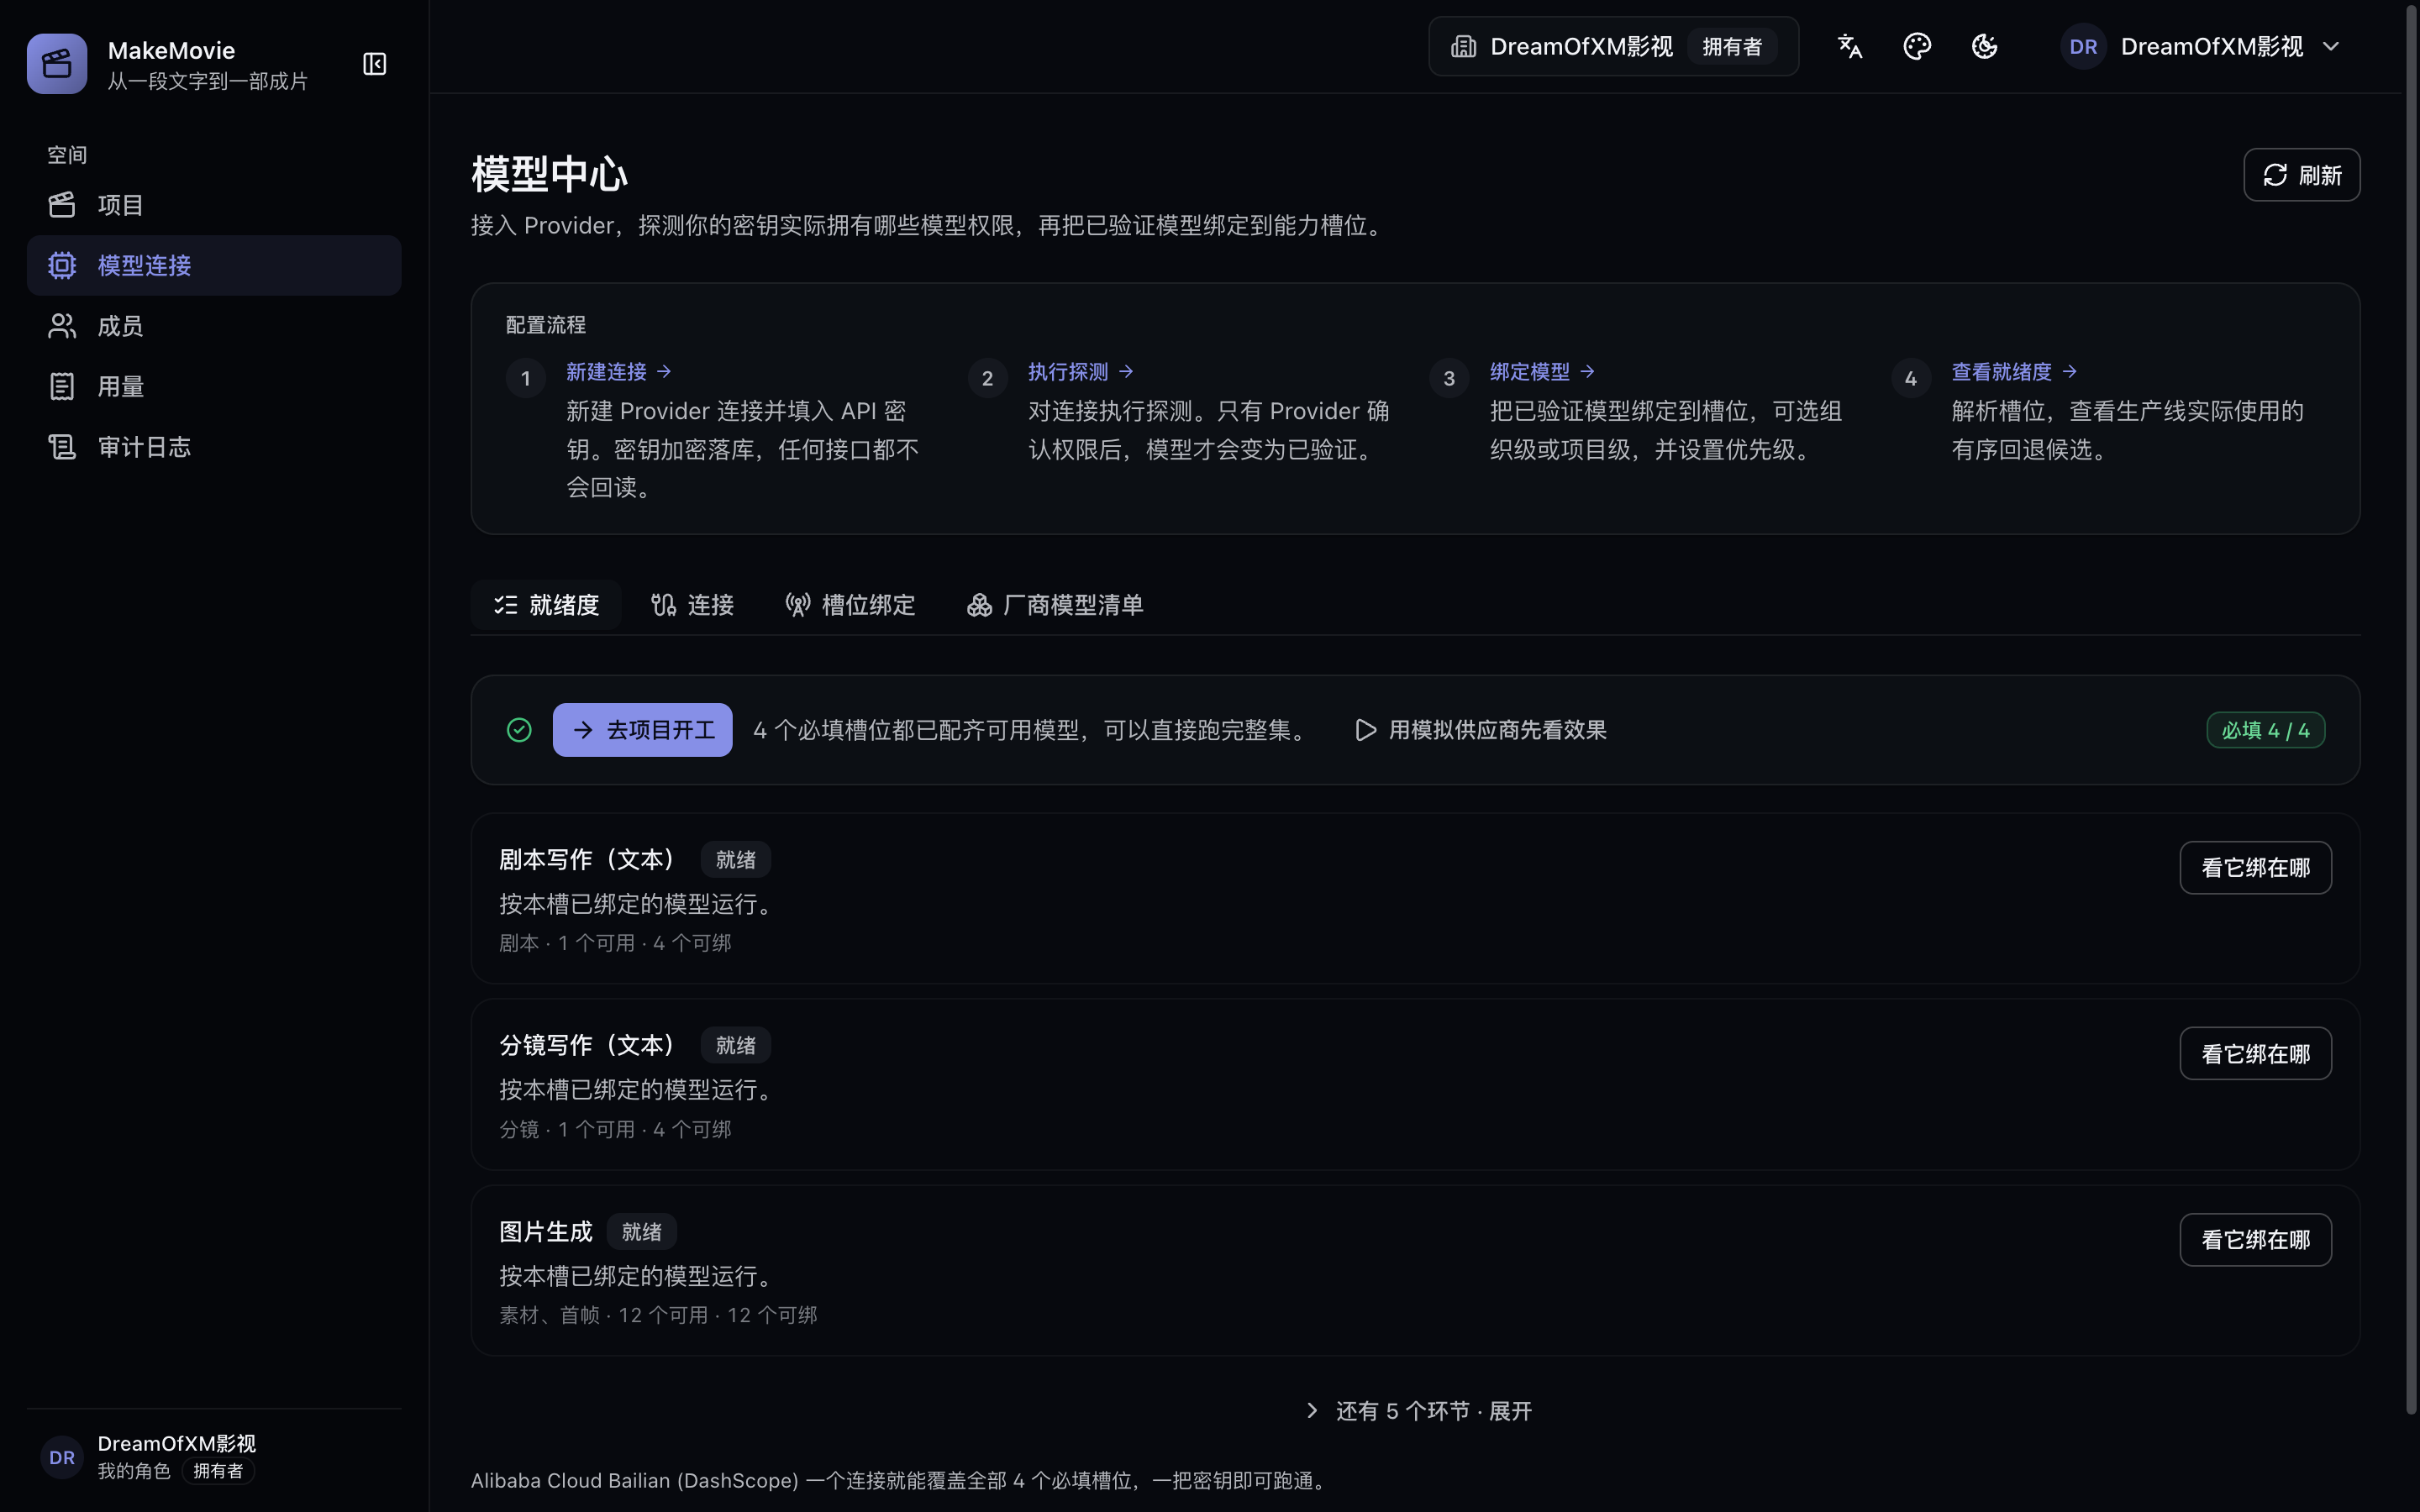Screen dimensions: 2420x1512
Task: Expand 还有 5 个环节 section
Action: point(1417,1411)
